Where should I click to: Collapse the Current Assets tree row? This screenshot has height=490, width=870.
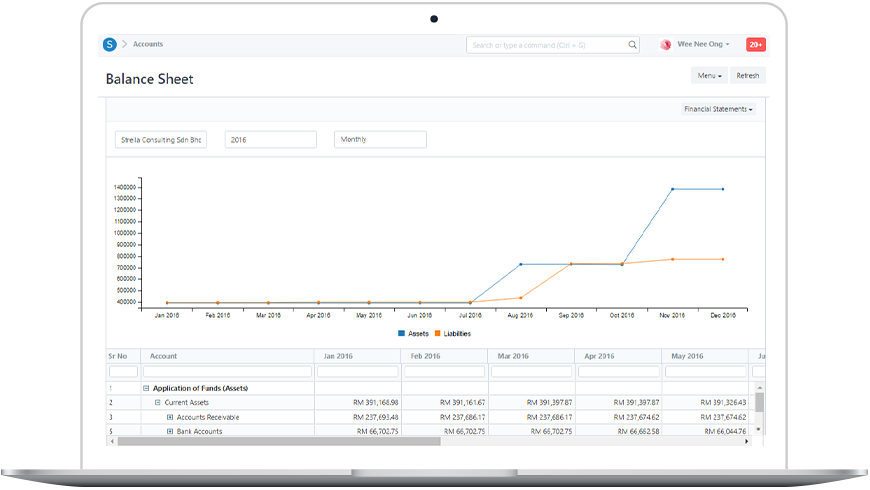point(158,402)
